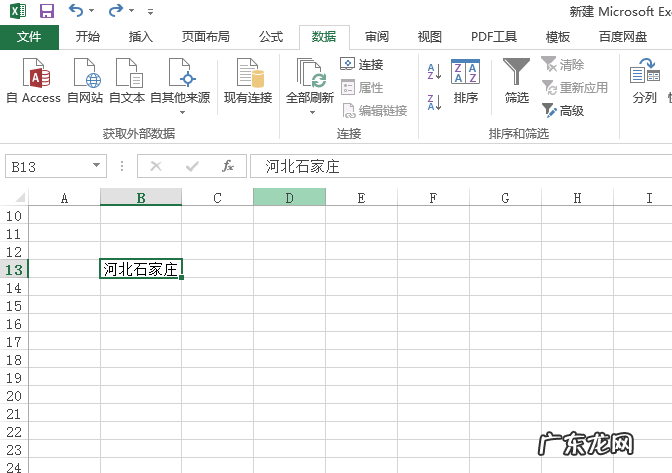The height and width of the screenshot is (473, 672).
Task: Undo the last action
Action: (x=76, y=10)
